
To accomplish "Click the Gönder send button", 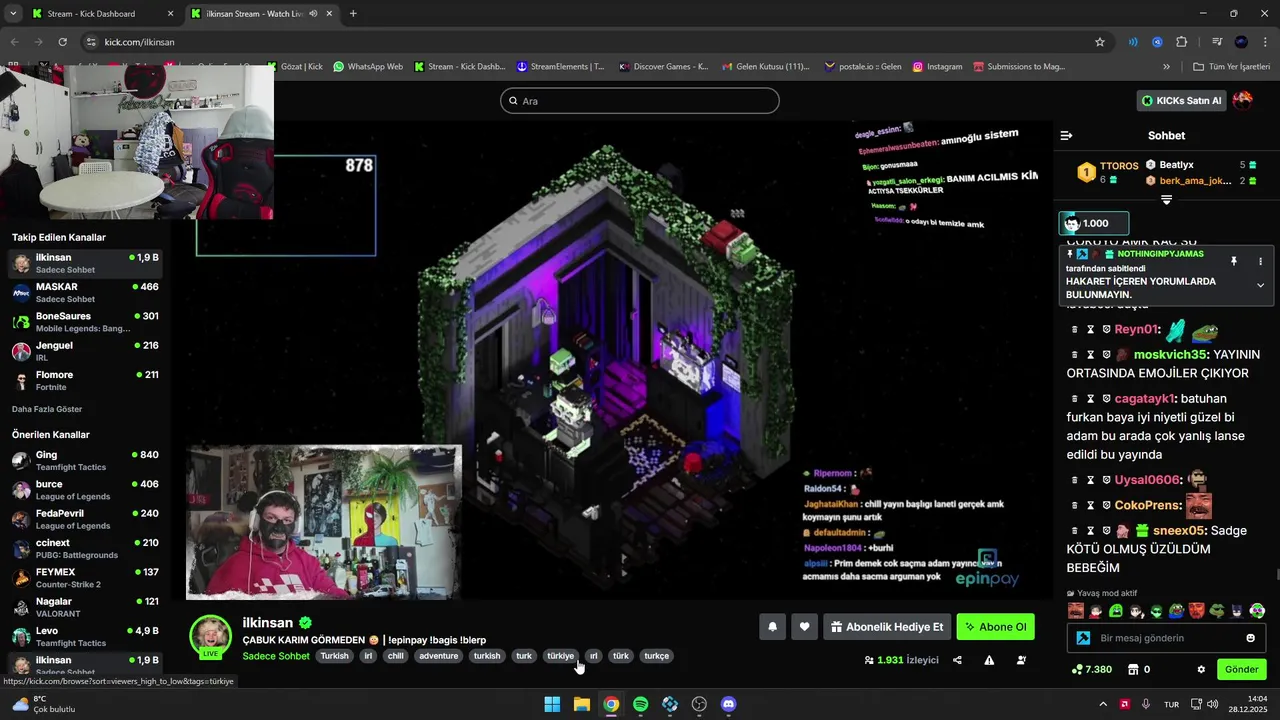I will [1241, 669].
